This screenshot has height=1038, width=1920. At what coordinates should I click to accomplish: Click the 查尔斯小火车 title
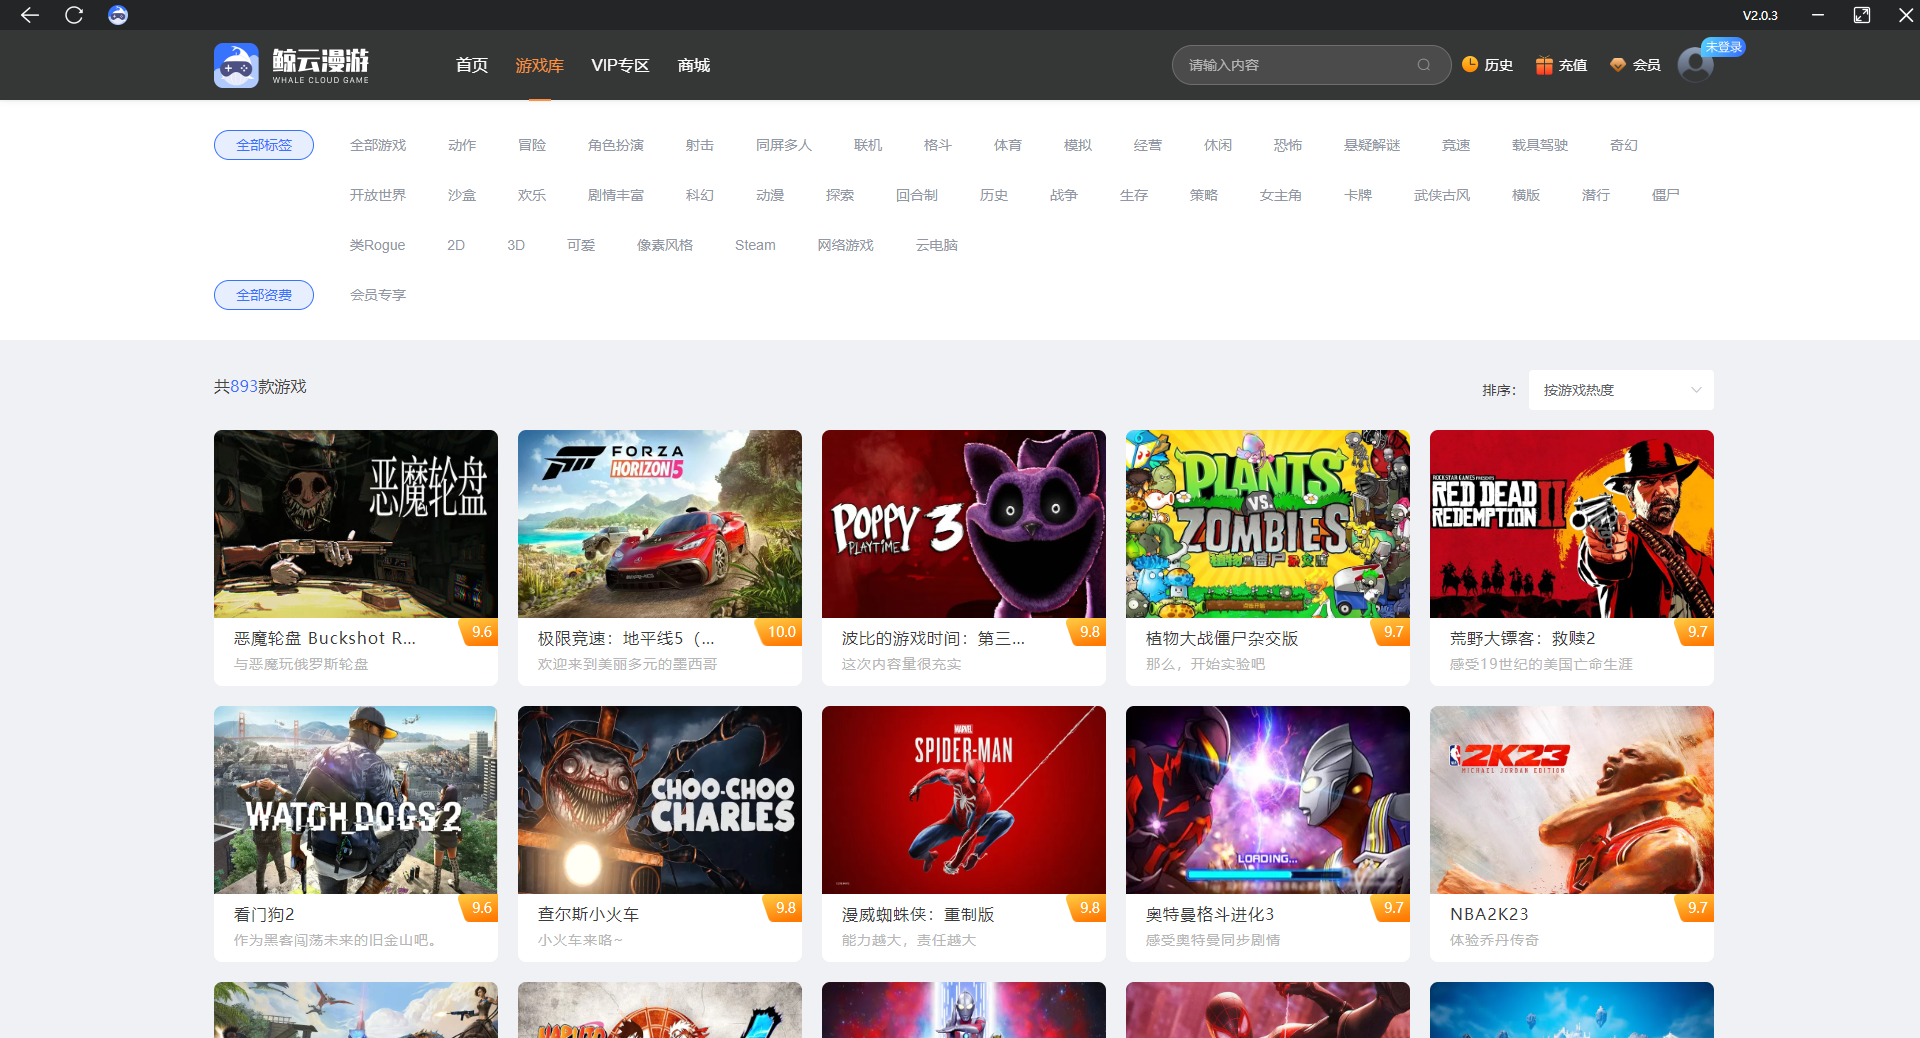pos(589,914)
